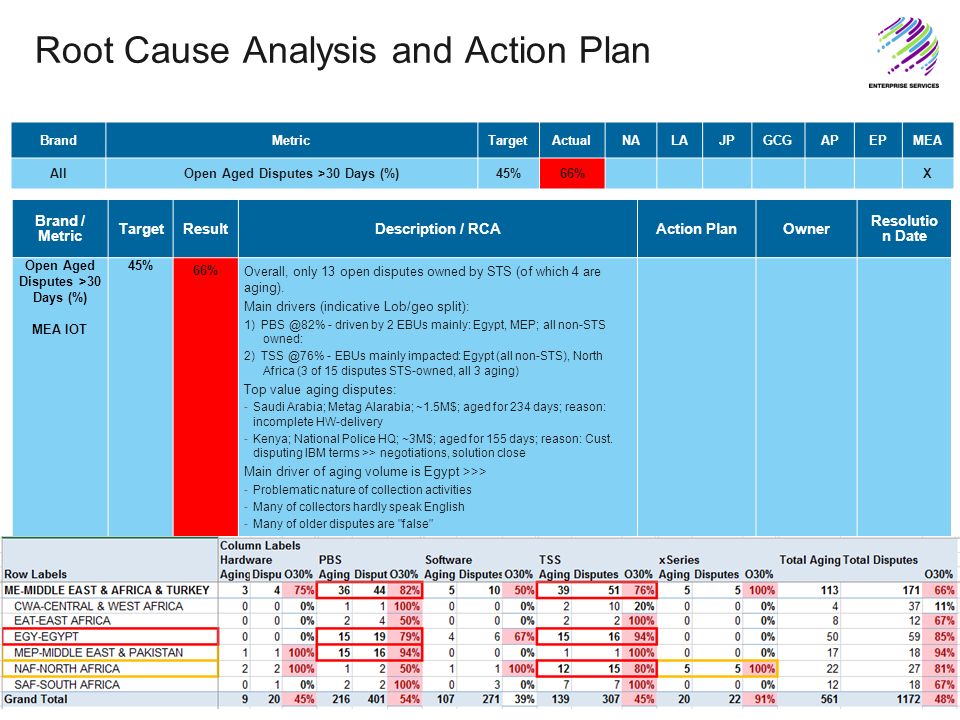Click the xSeries column group label
Viewport: 960px width, 720px height.
point(679,560)
